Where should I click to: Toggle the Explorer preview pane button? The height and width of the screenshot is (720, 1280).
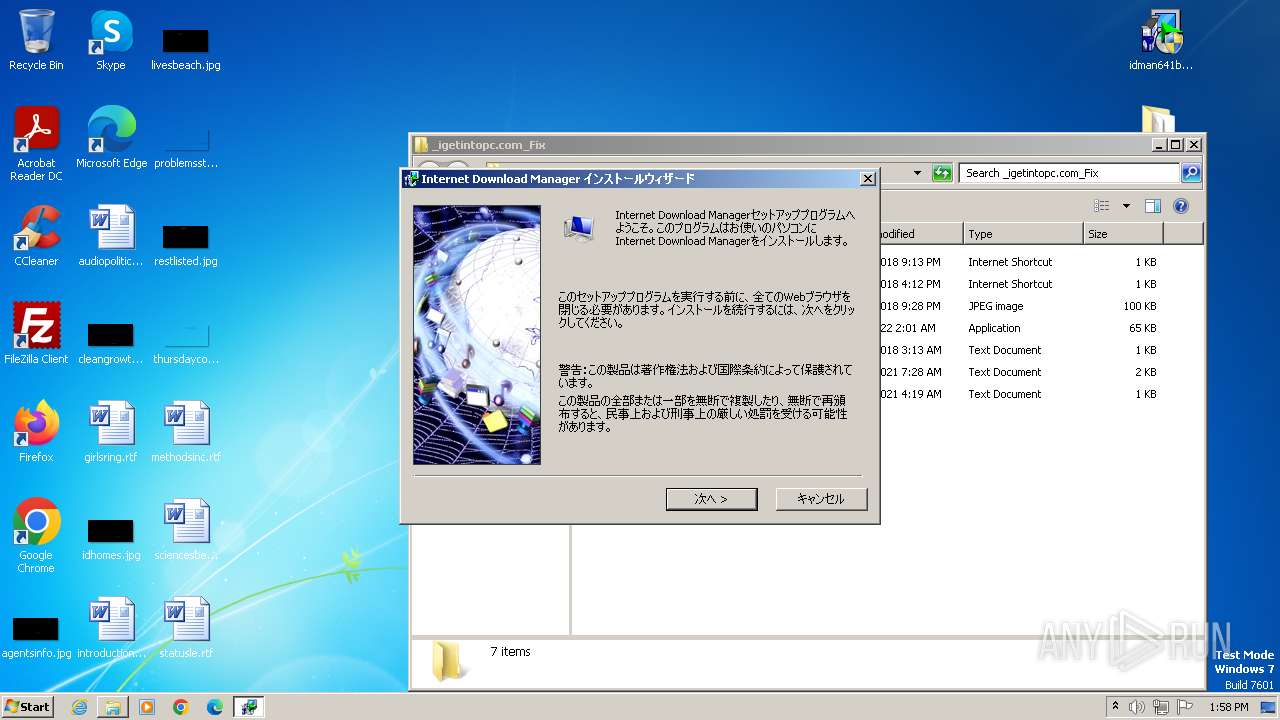pos(1152,206)
